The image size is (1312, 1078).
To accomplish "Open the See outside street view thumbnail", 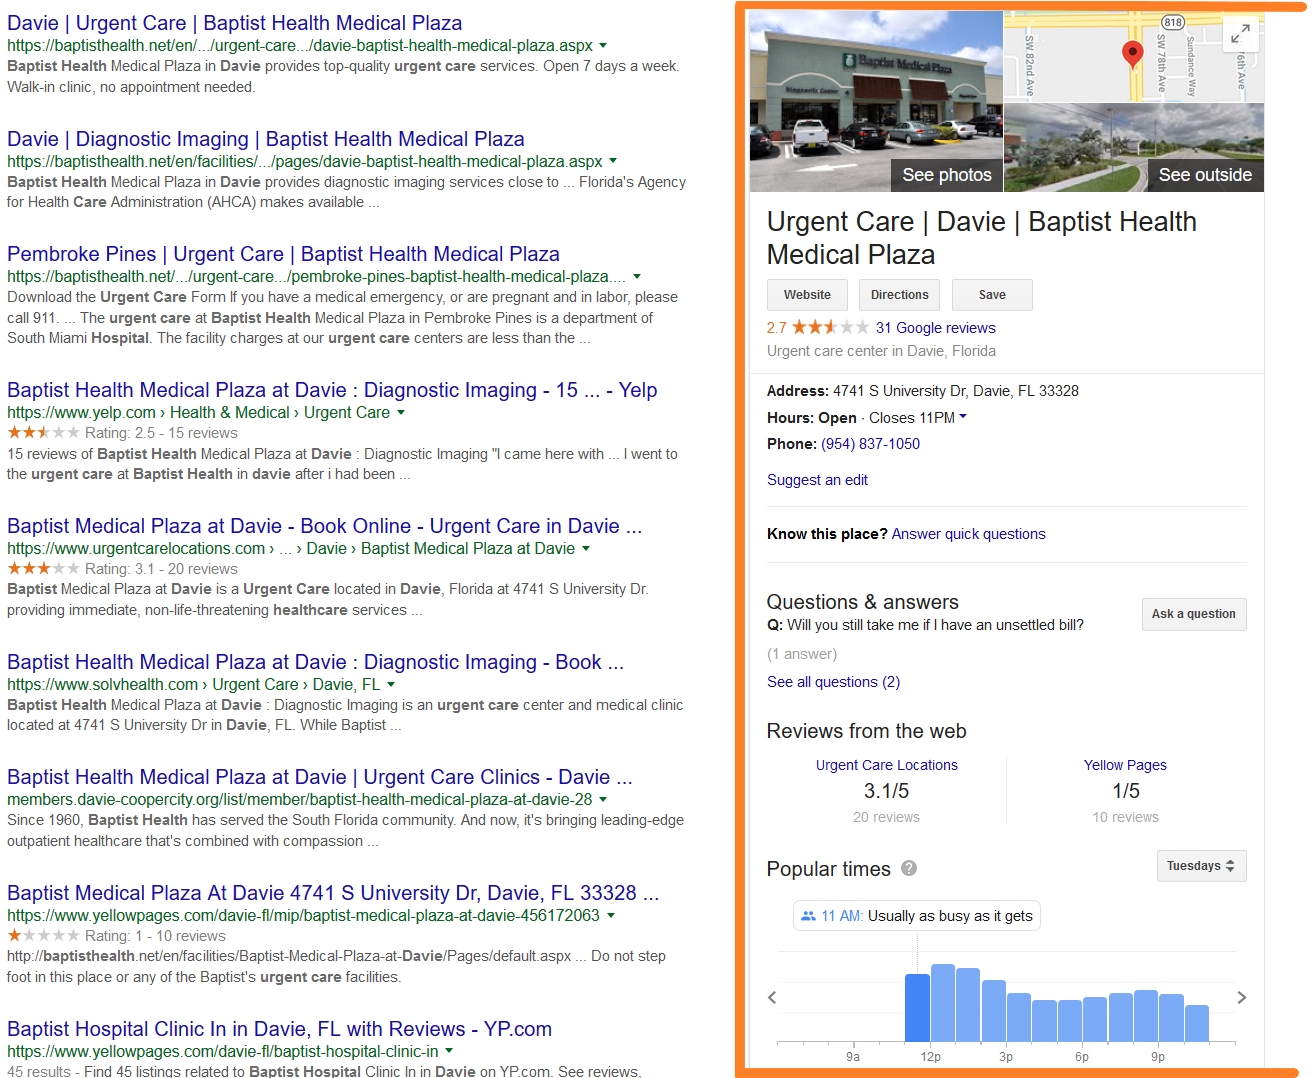I will [x=1134, y=147].
